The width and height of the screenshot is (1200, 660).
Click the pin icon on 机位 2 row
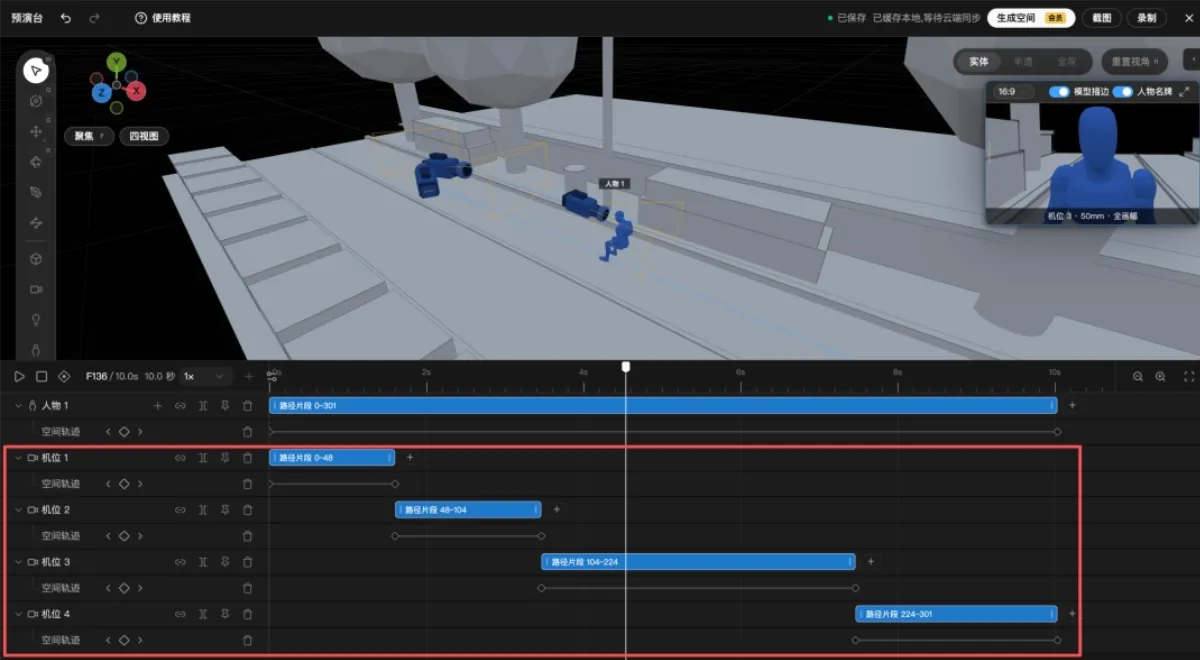tap(225, 510)
